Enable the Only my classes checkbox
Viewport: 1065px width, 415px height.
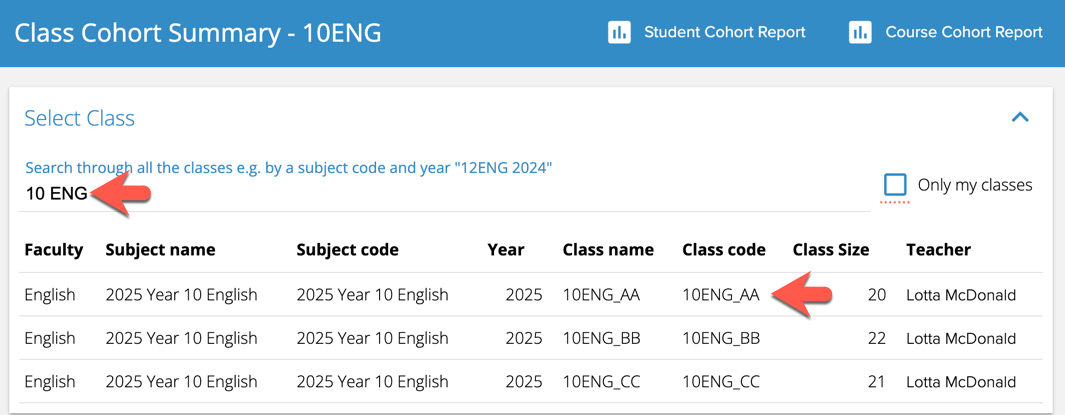(895, 185)
